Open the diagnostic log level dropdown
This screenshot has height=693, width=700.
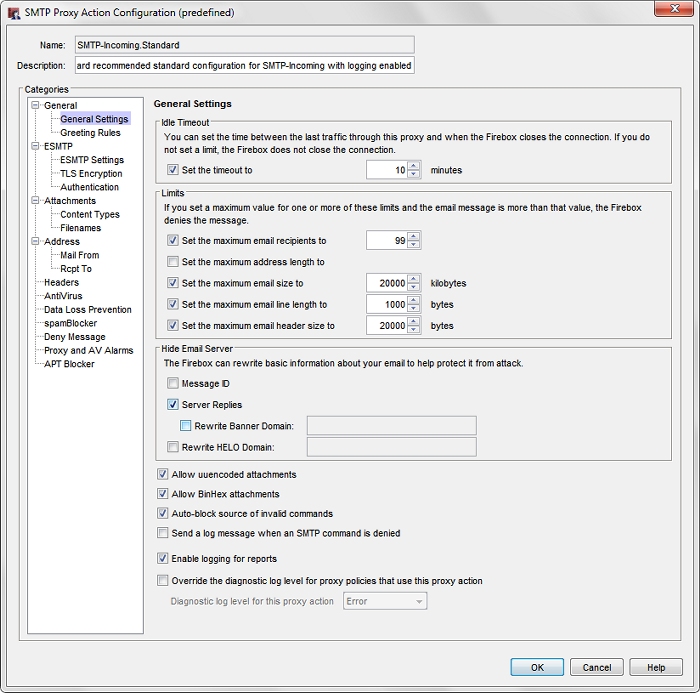[x=385, y=601]
